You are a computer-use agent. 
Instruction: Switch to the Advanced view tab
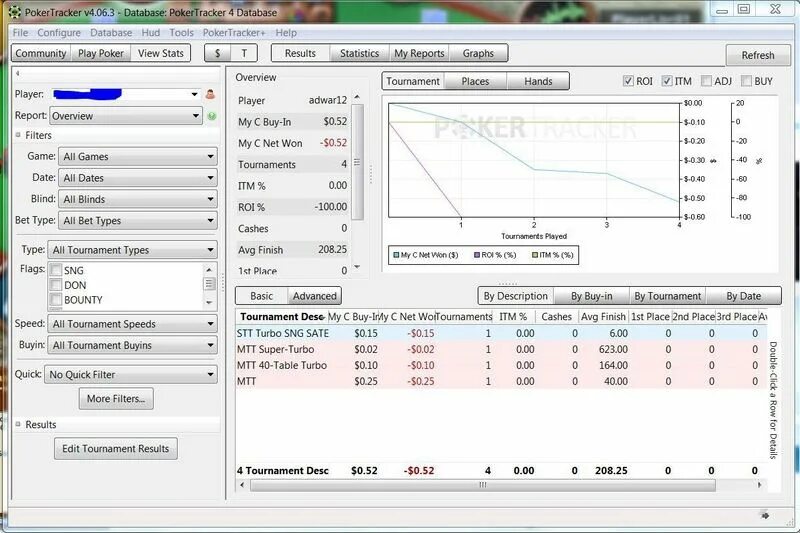pos(315,296)
